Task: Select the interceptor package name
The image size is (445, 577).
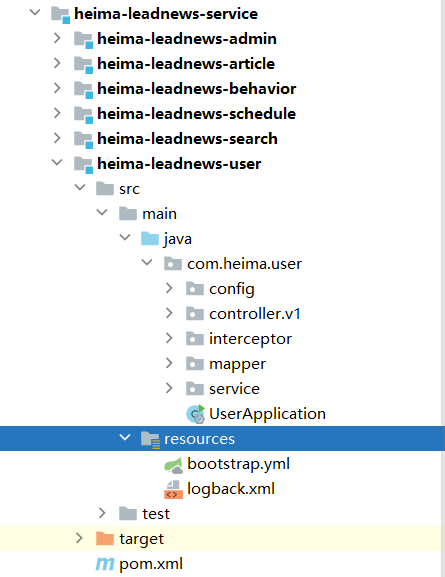Action: pos(250,339)
